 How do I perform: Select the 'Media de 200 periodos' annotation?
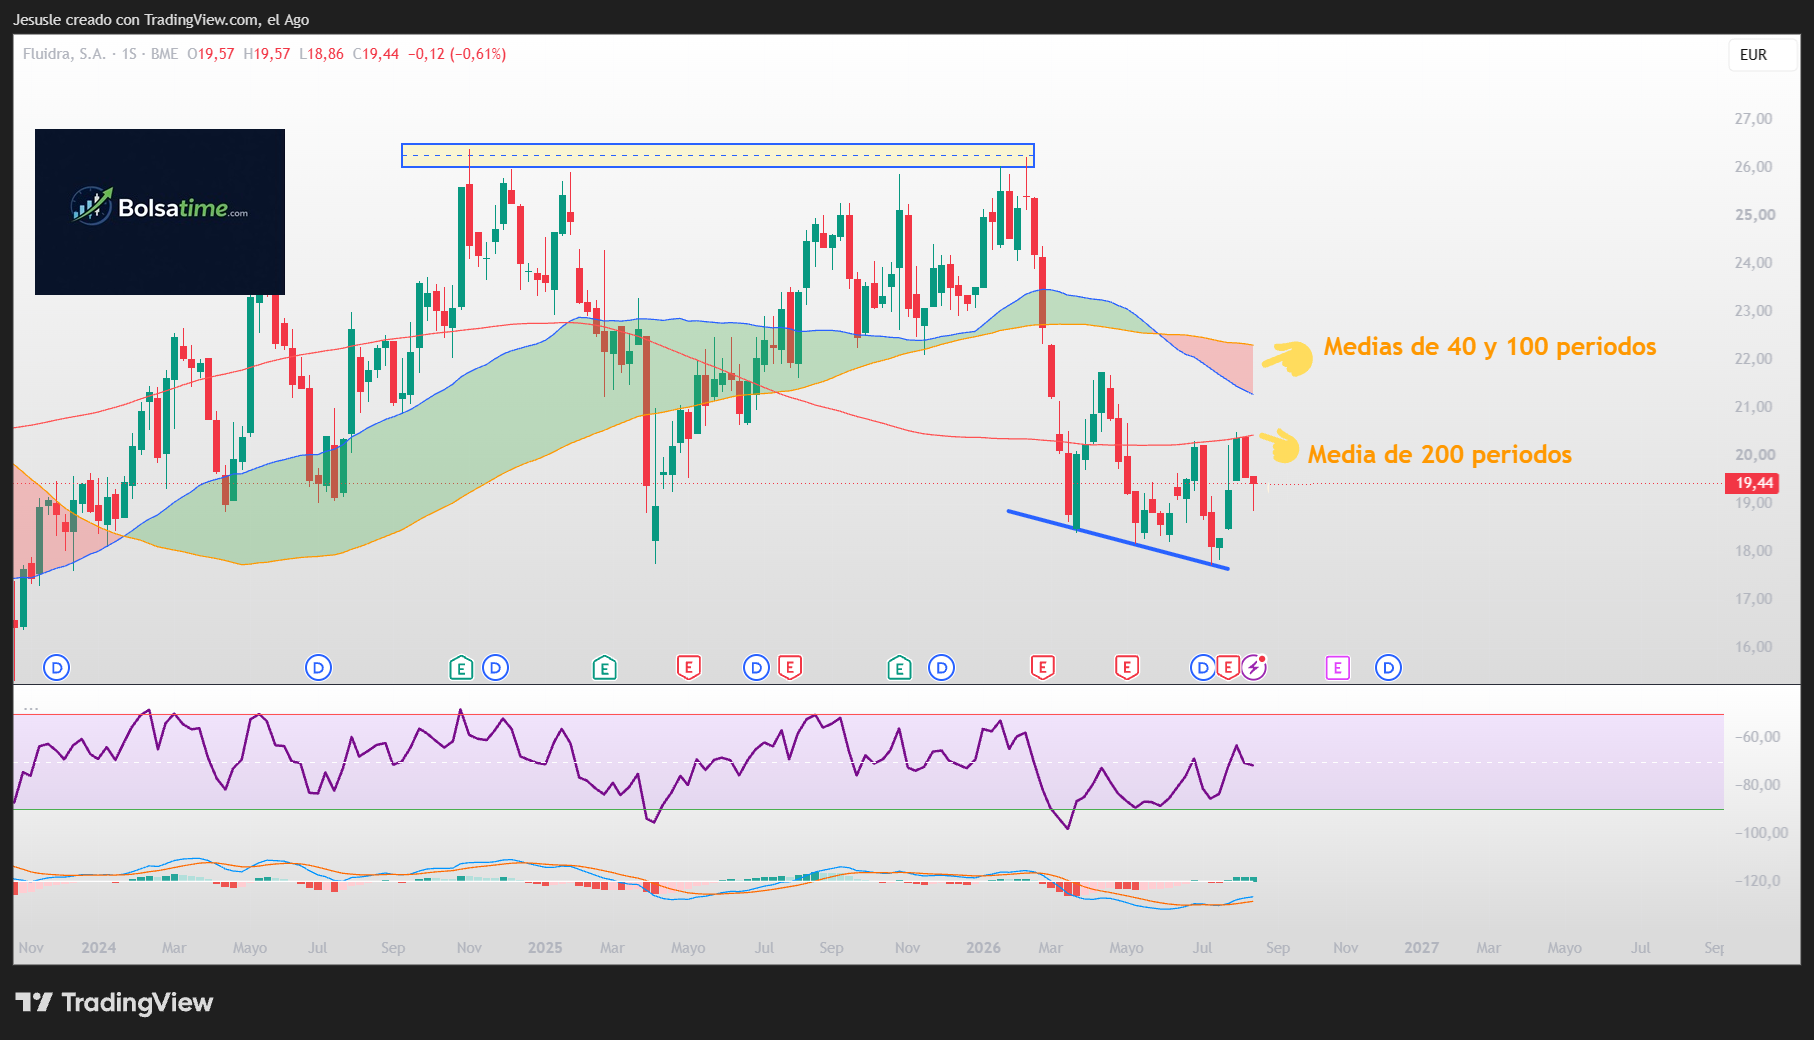point(1440,455)
